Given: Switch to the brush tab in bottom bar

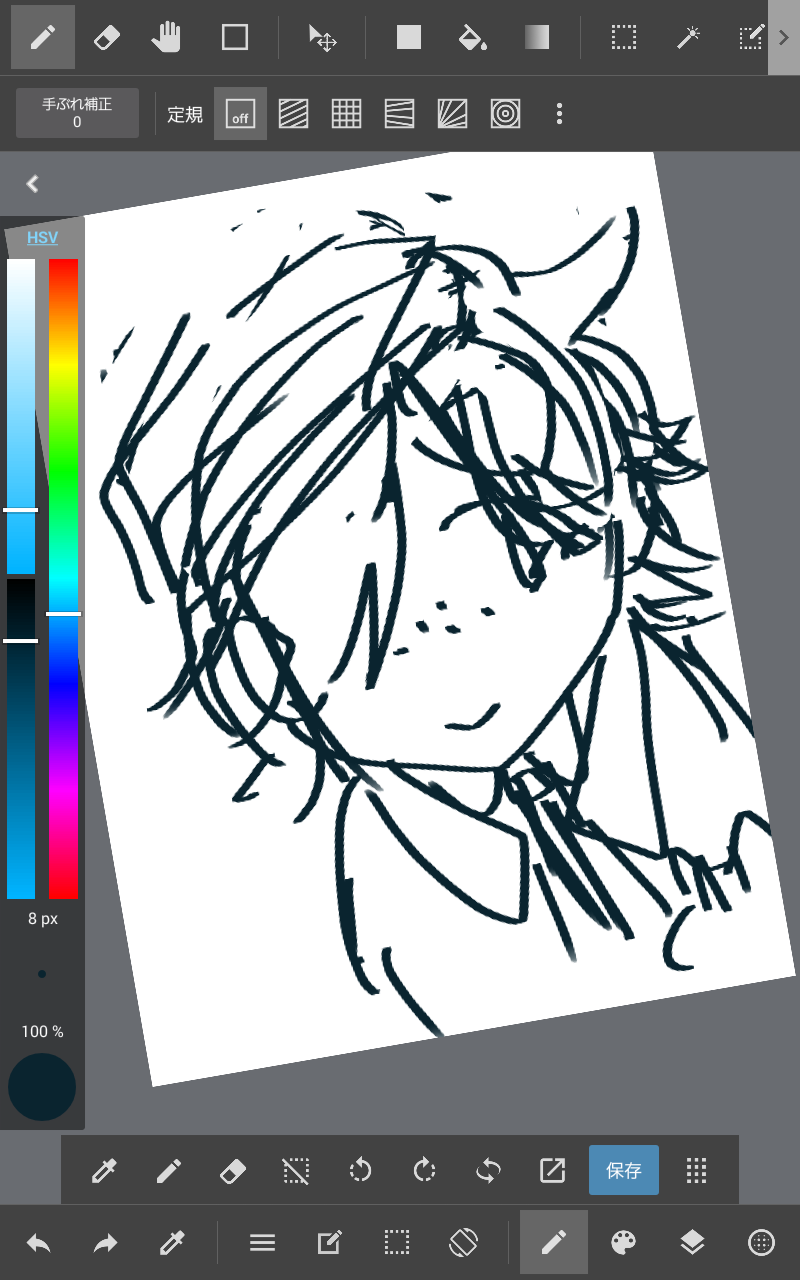Looking at the screenshot, I should pyautogui.click(x=554, y=1242).
